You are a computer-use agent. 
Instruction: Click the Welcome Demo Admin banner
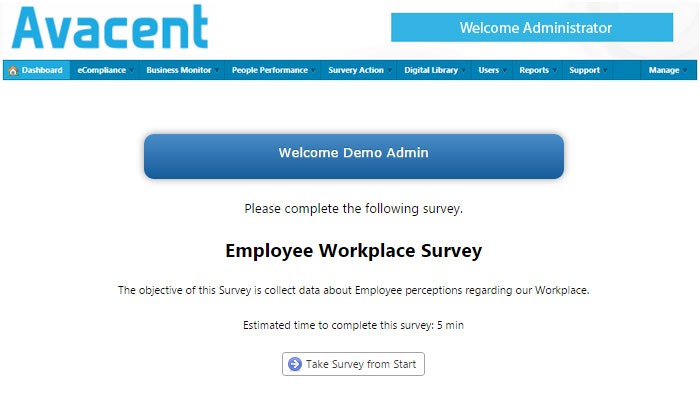(x=354, y=156)
